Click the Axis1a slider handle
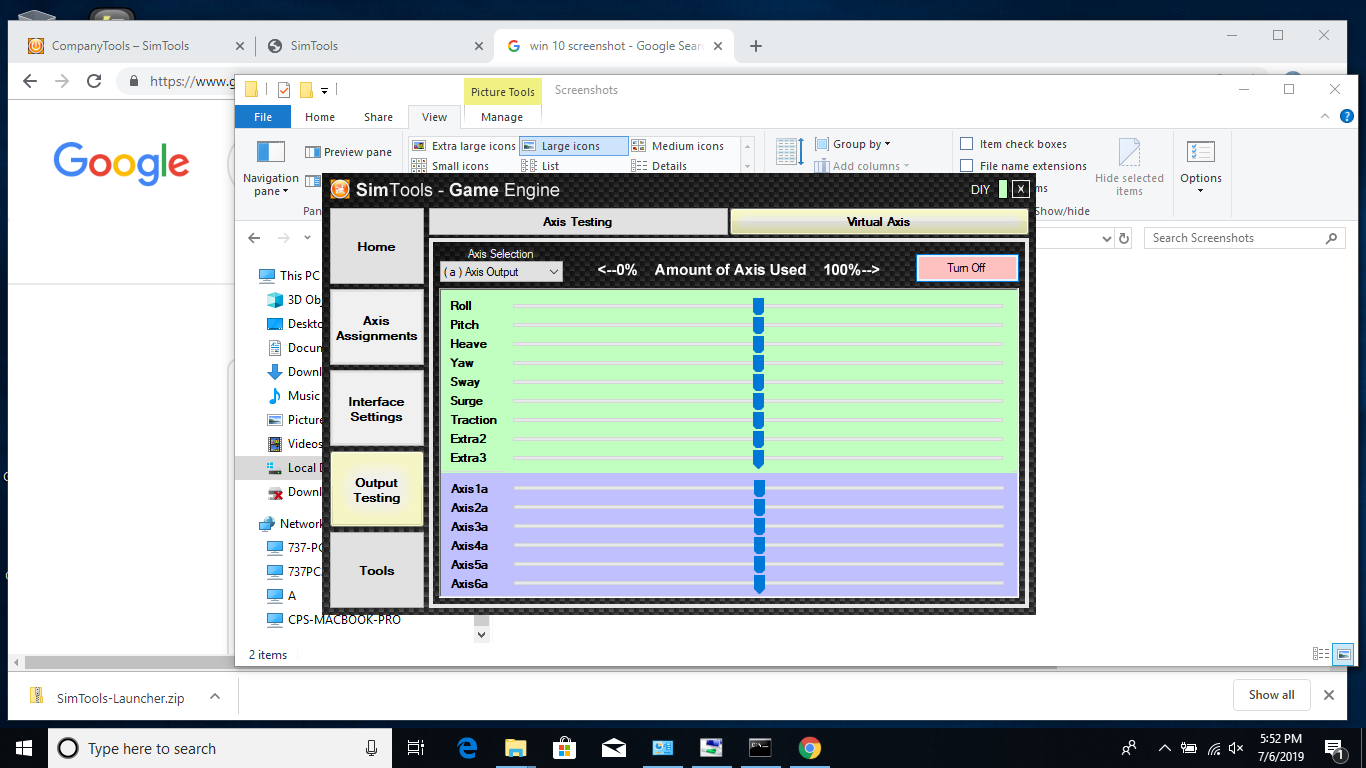Screen dimensions: 1366x768 759,488
